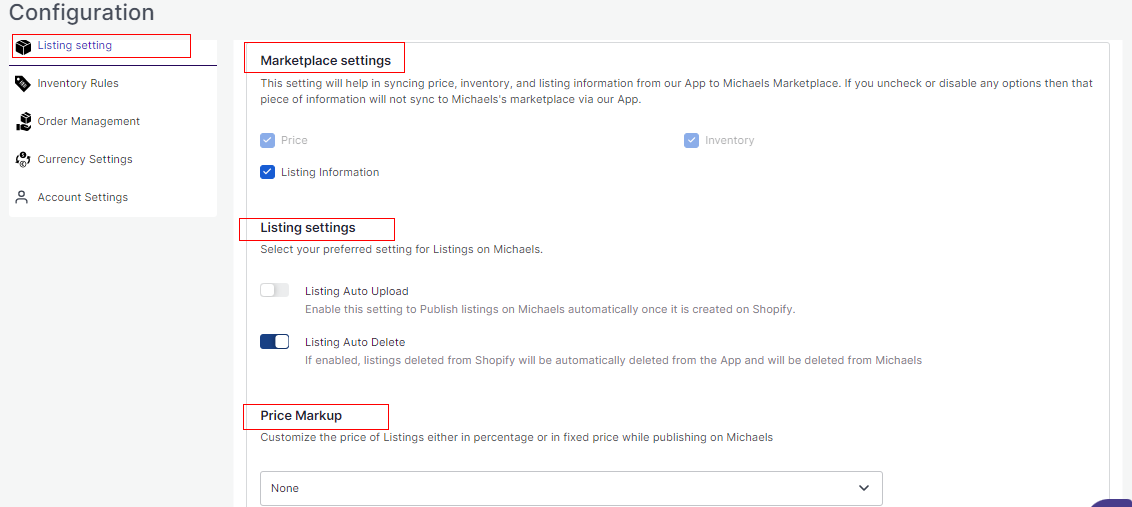Open the Listing setting menu item
Screen dimensions: 1132x507
pos(75,46)
